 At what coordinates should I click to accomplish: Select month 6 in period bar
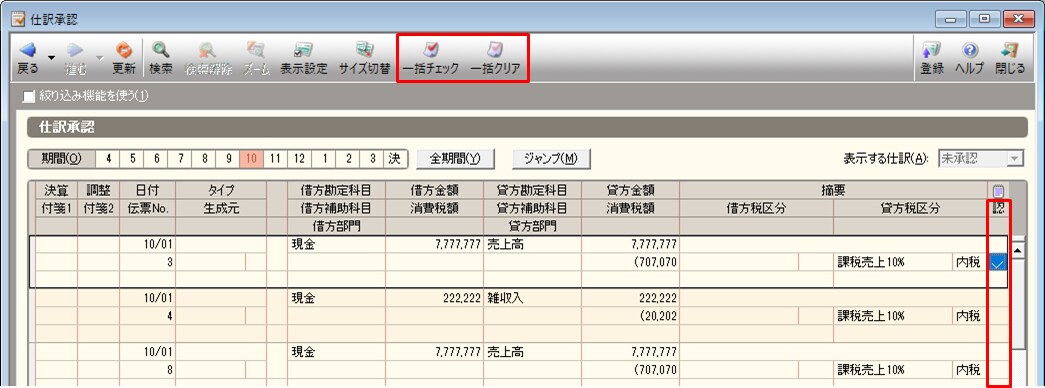coord(156,159)
